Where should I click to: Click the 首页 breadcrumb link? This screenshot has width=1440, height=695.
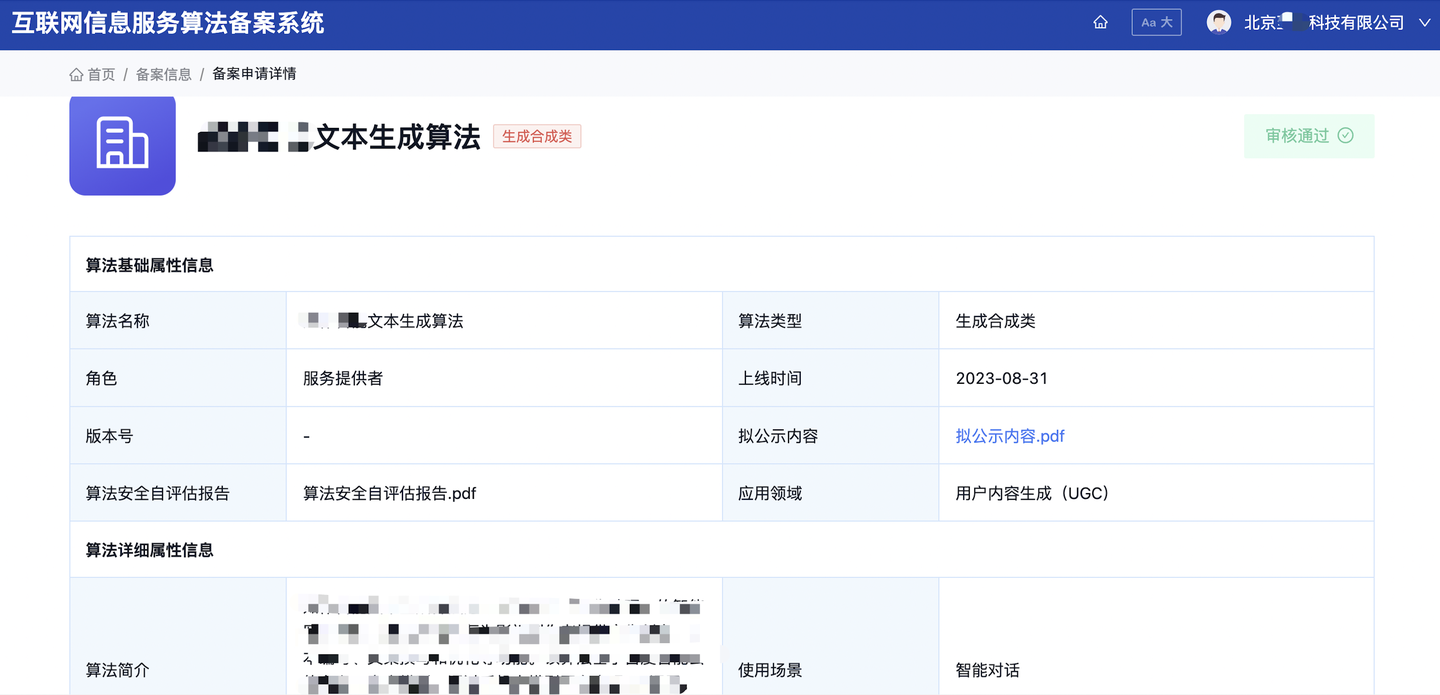[100, 73]
